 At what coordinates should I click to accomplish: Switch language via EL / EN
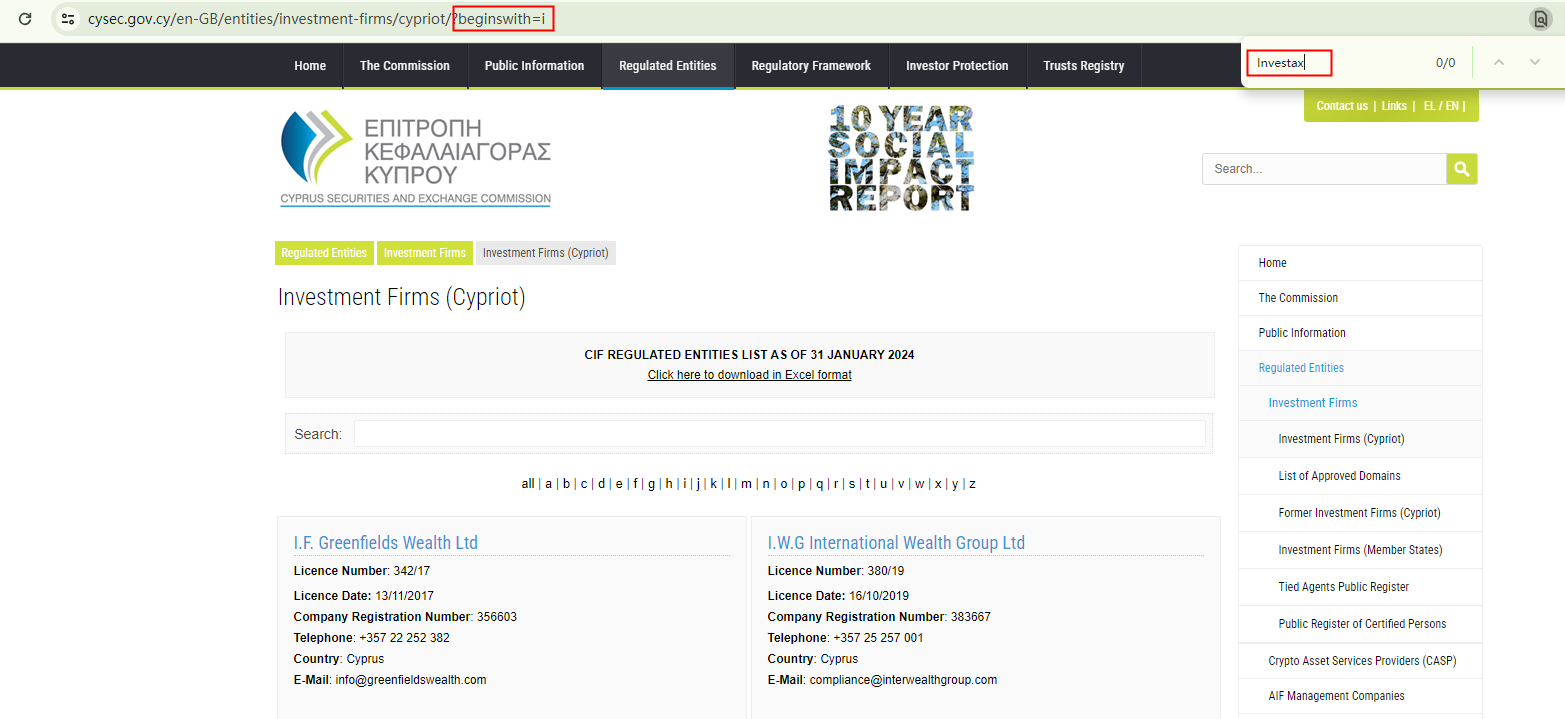pos(1441,106)
